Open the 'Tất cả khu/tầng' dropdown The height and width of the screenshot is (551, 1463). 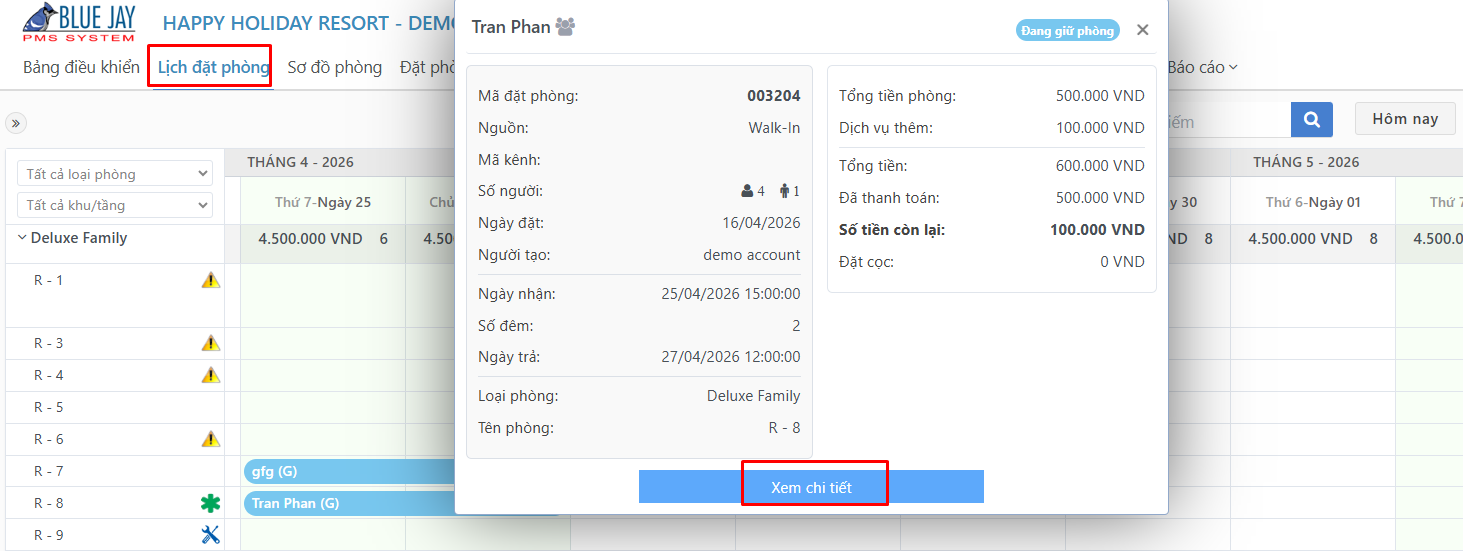[x=115, y=205]
